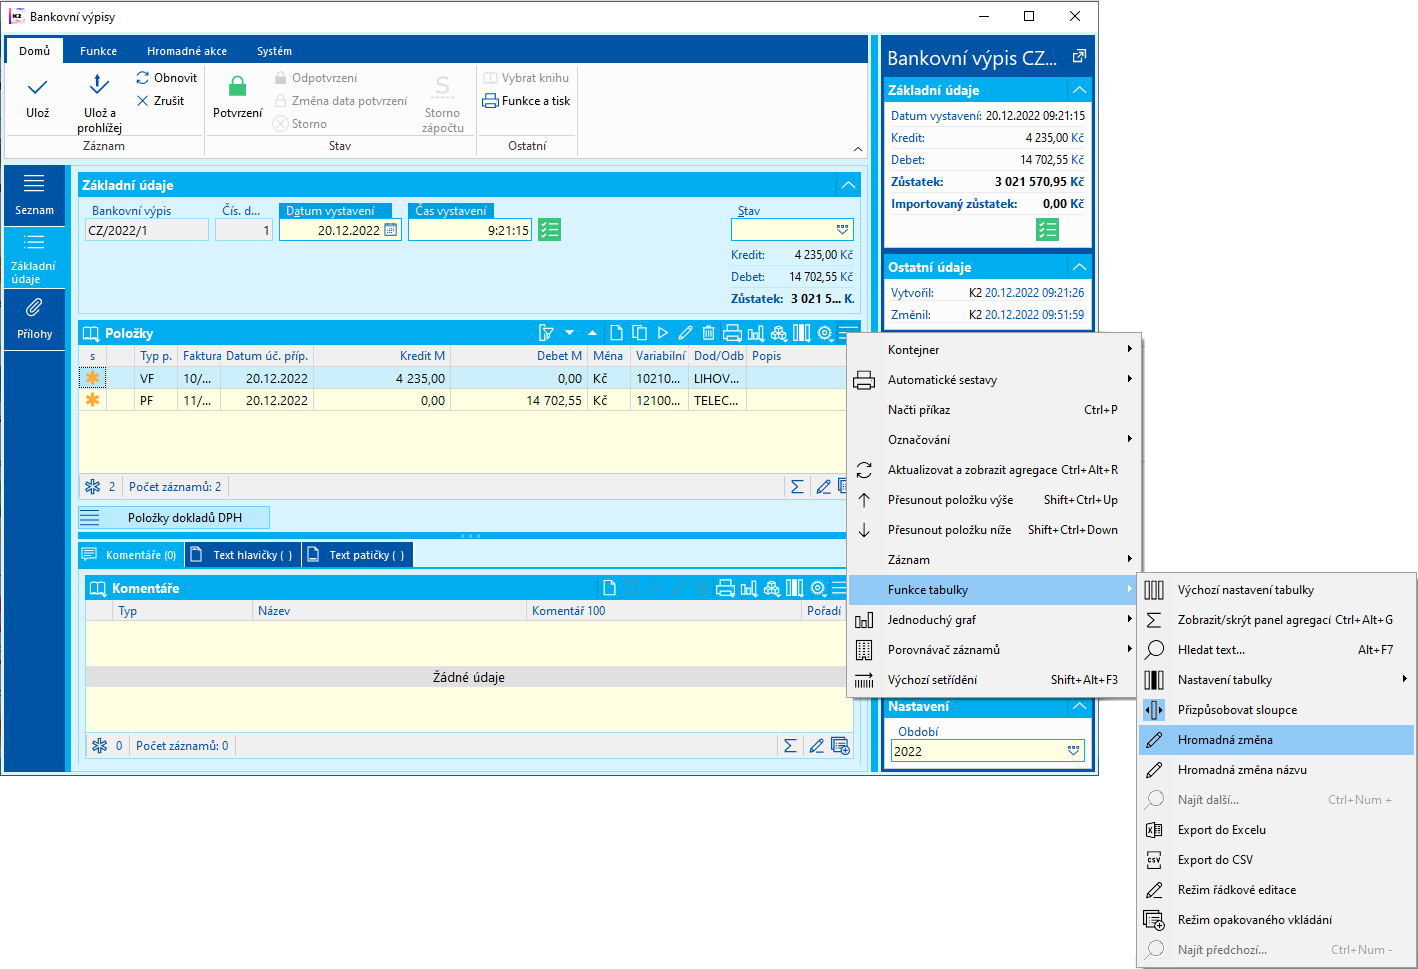Click trash delete icon in Položky toolbar

(708, 333)
